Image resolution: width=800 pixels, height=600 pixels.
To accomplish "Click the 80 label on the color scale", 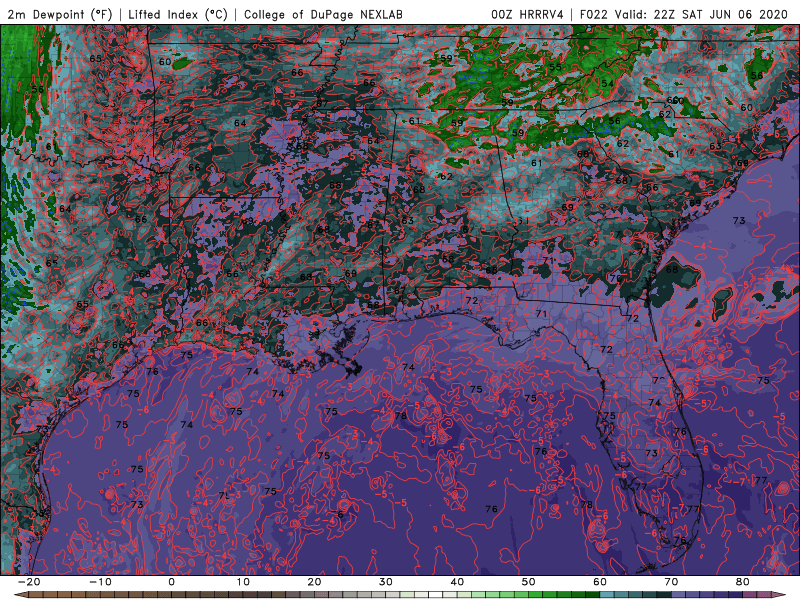I will 743,582.
